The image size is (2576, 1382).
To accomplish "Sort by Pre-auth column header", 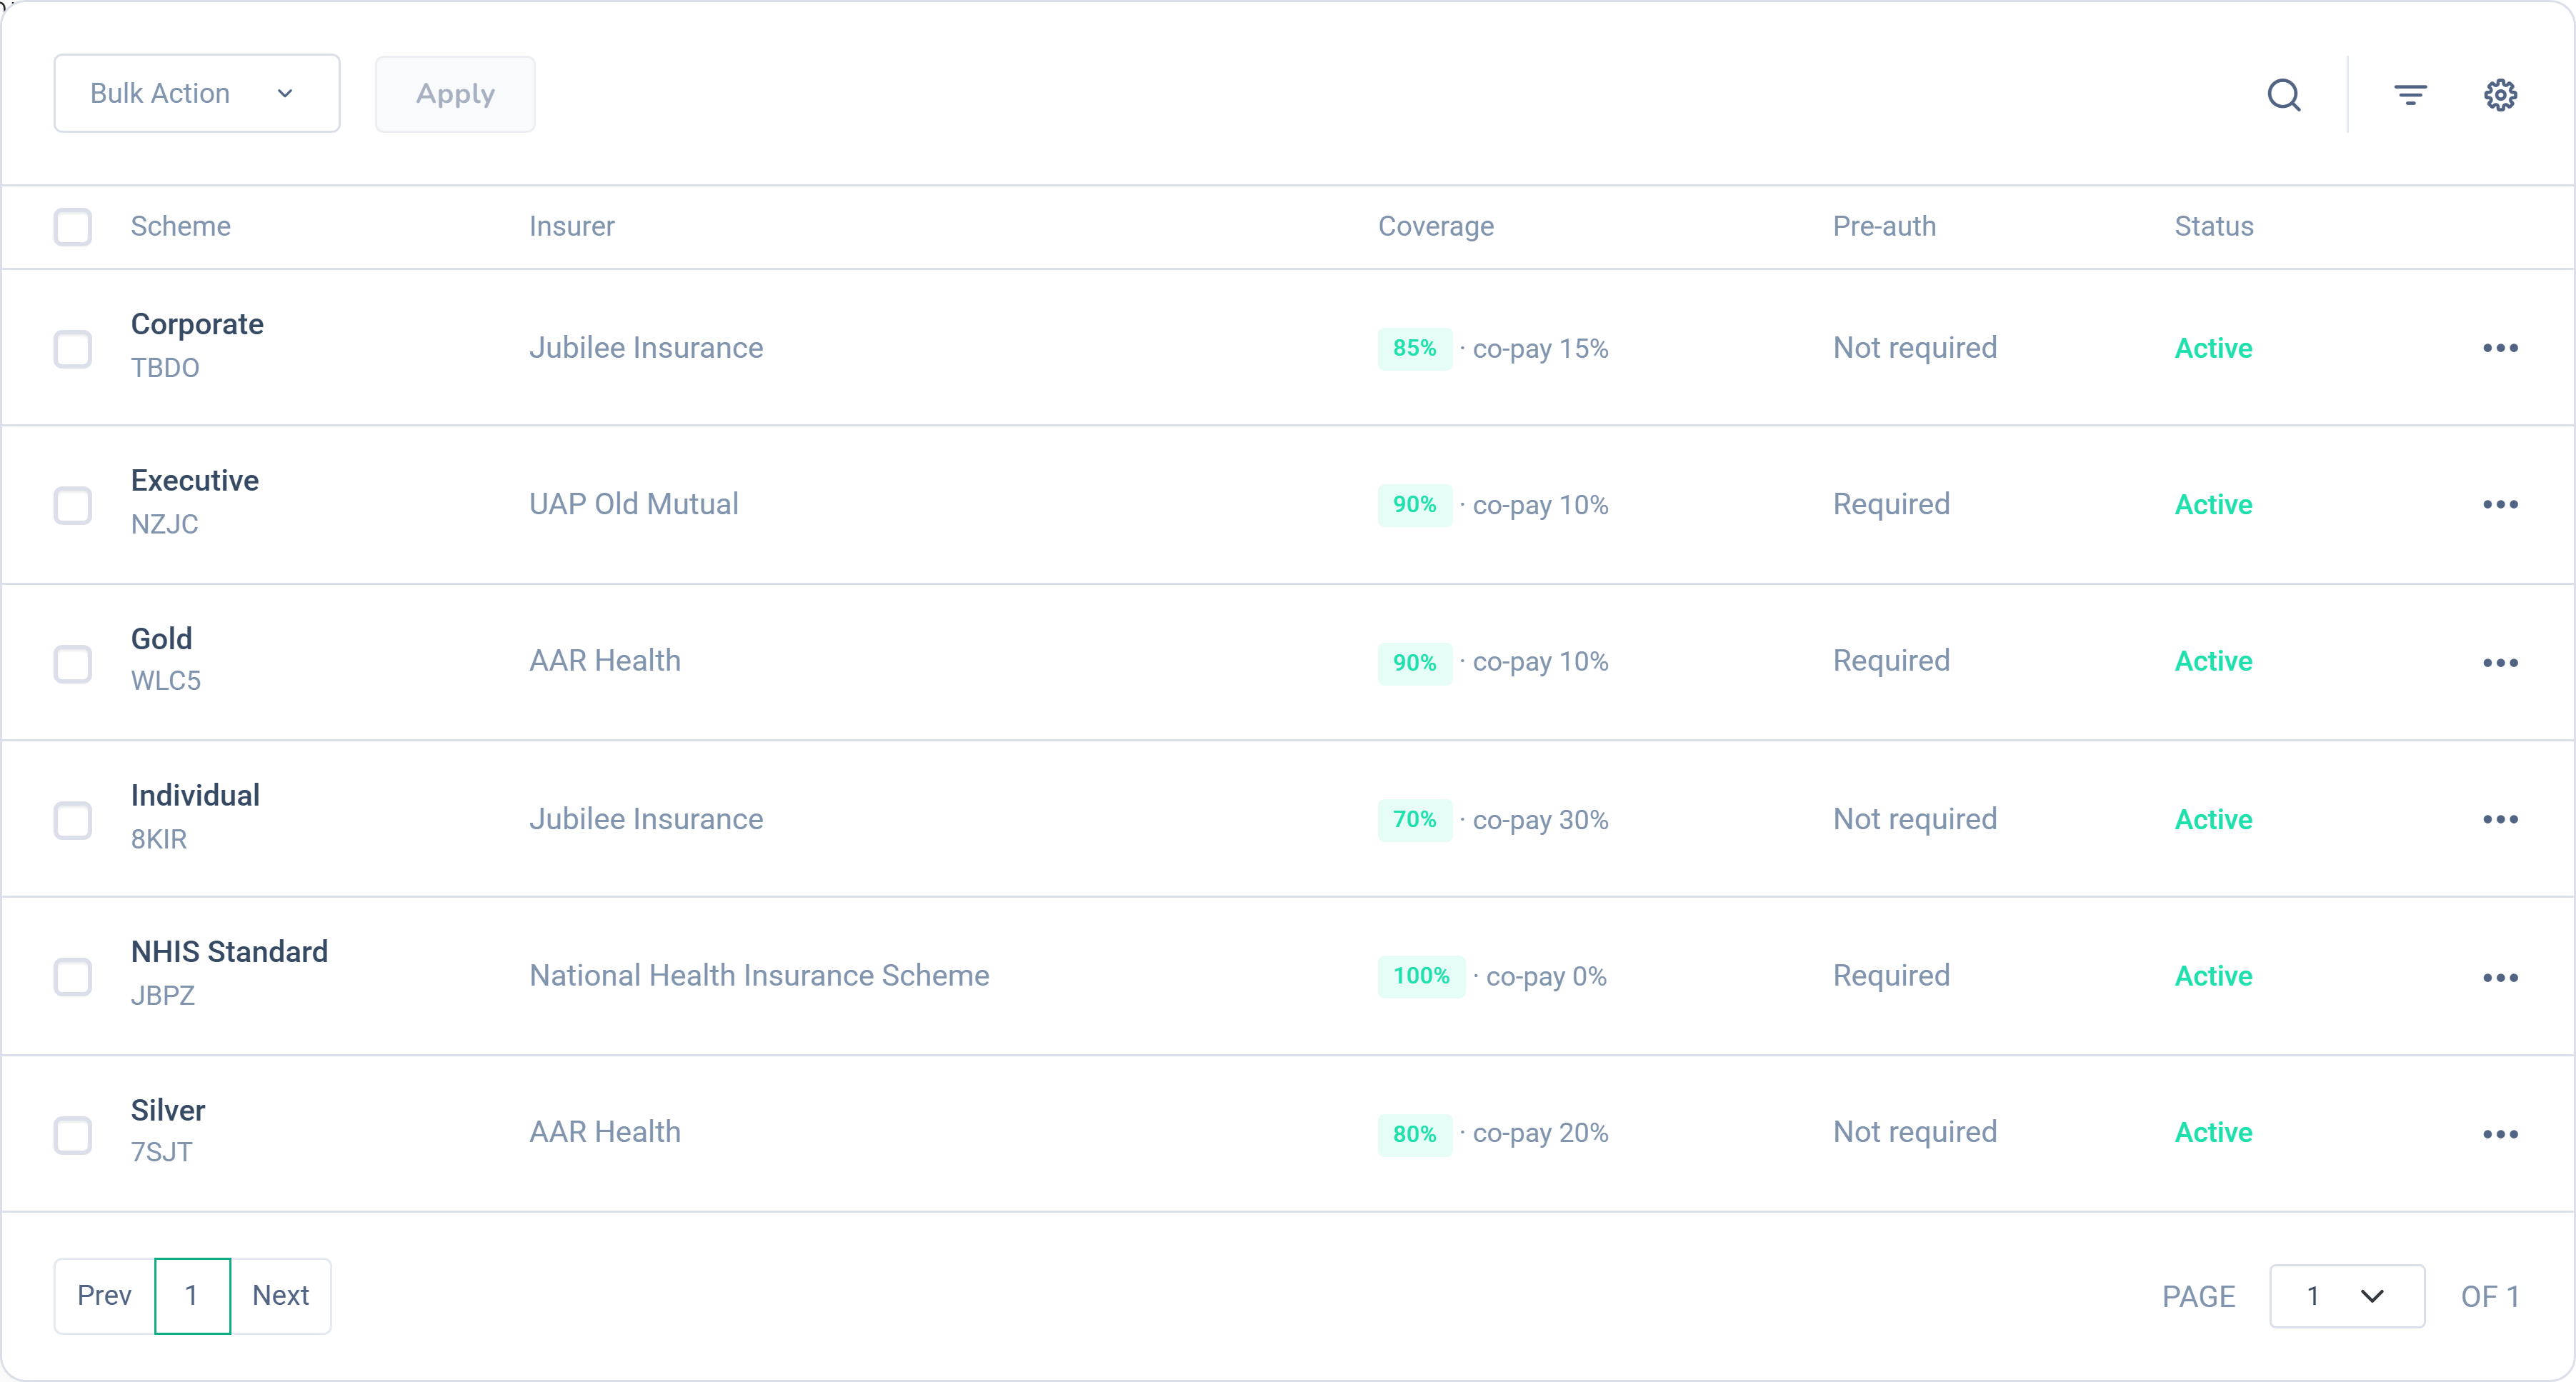I will (x=1884, y=226).
